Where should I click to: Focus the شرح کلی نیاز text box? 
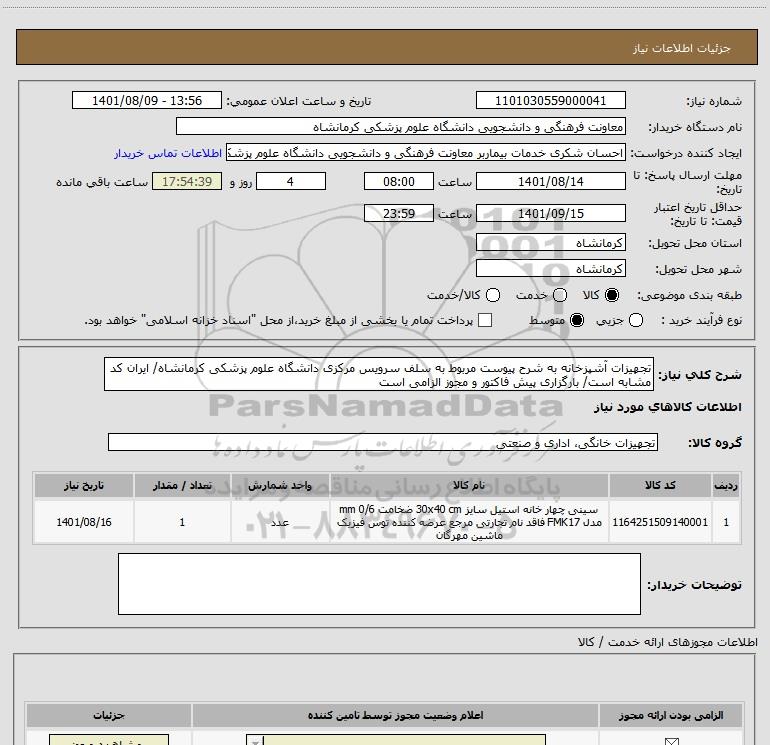(x=379, y=374)
